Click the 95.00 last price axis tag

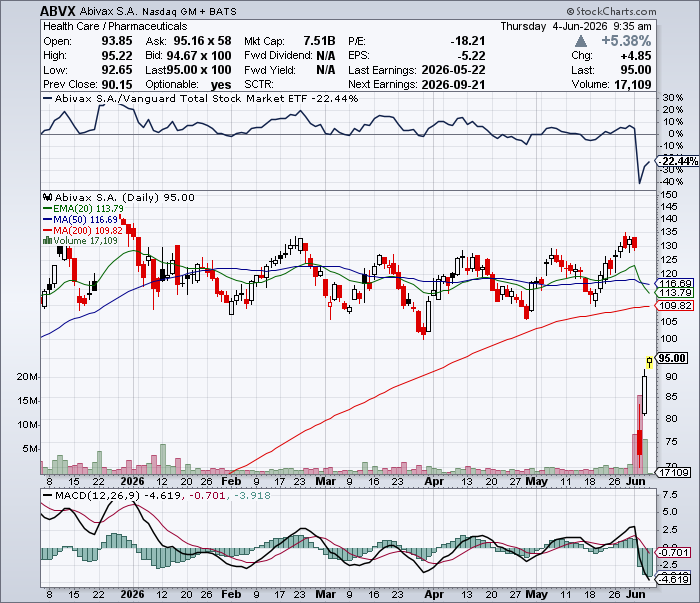click(672, 358)
